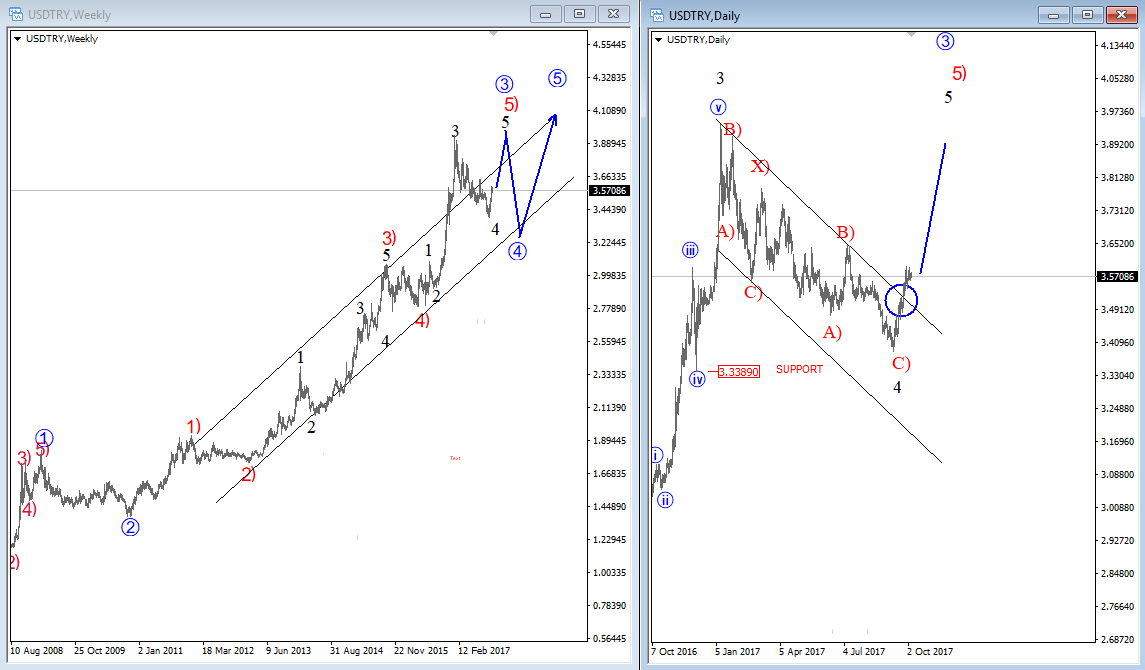Click the blue breakout circle on Daily chart
Image resolution: width=1145 pixels, height=670 pixels.
click(x=901, y=300)
